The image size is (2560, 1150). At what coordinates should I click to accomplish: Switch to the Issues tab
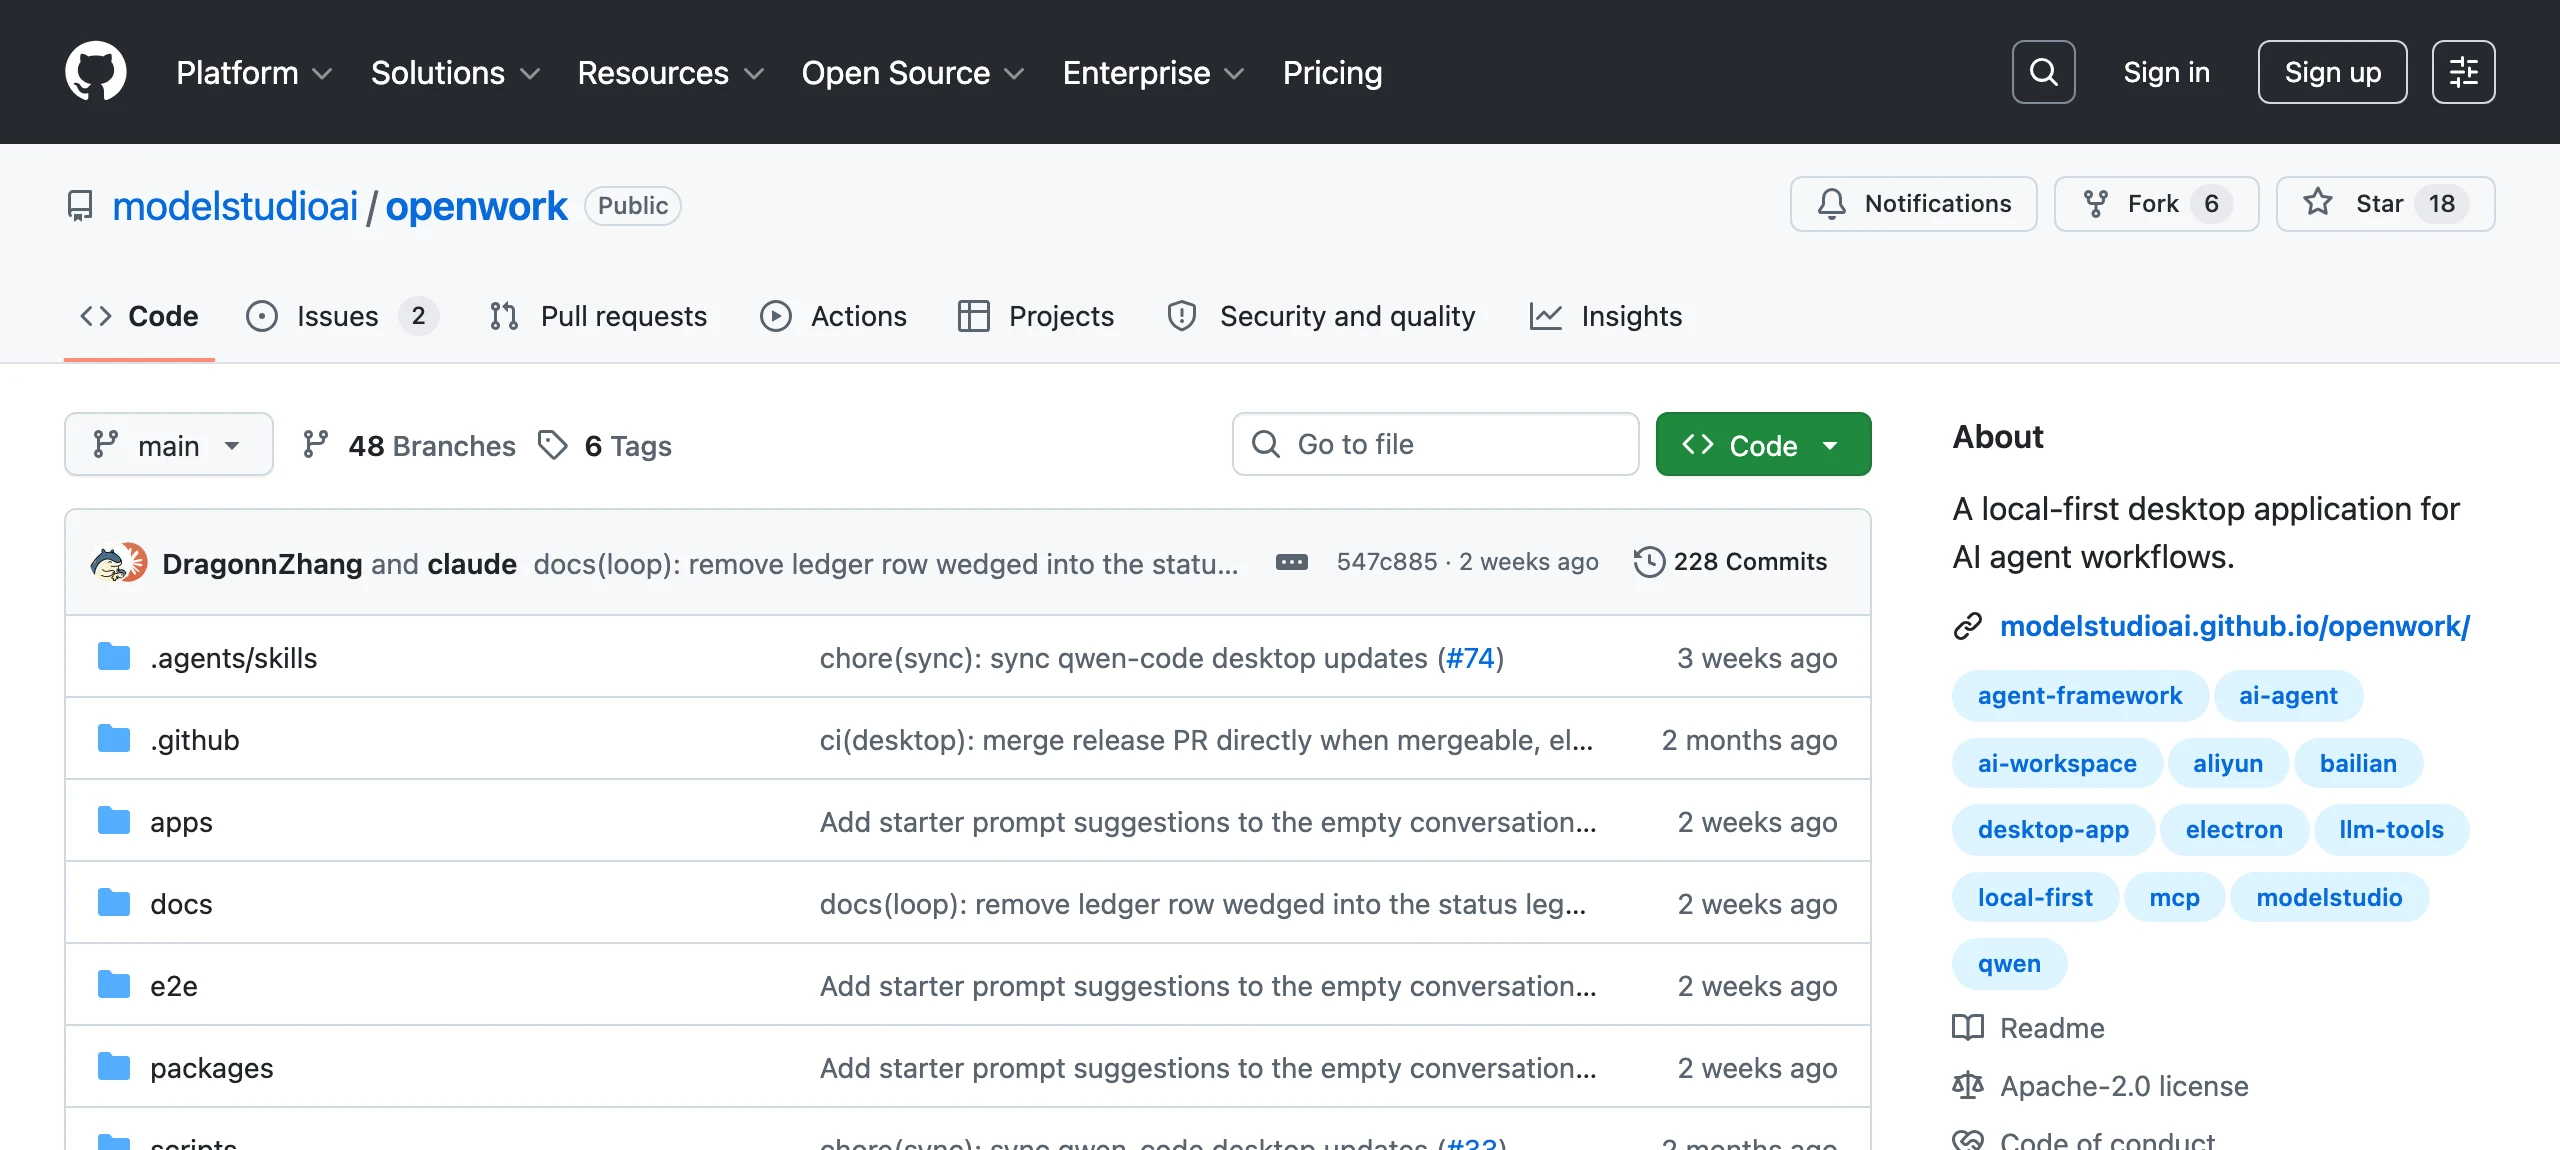pyautogui.click(x=342, y=316)
